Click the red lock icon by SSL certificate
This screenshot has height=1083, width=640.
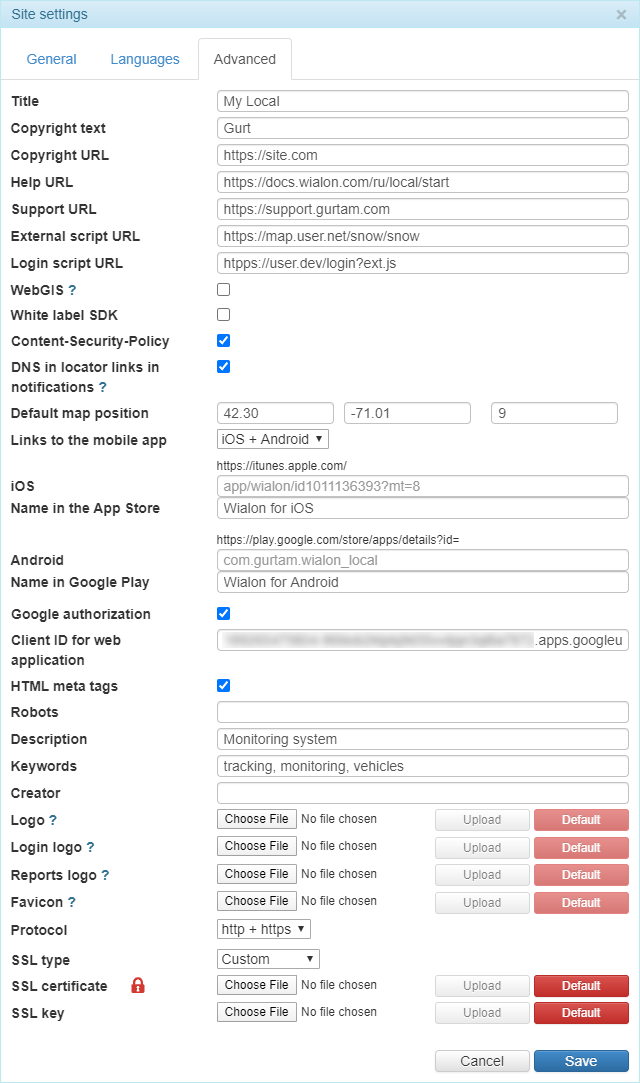pos(138,986)
